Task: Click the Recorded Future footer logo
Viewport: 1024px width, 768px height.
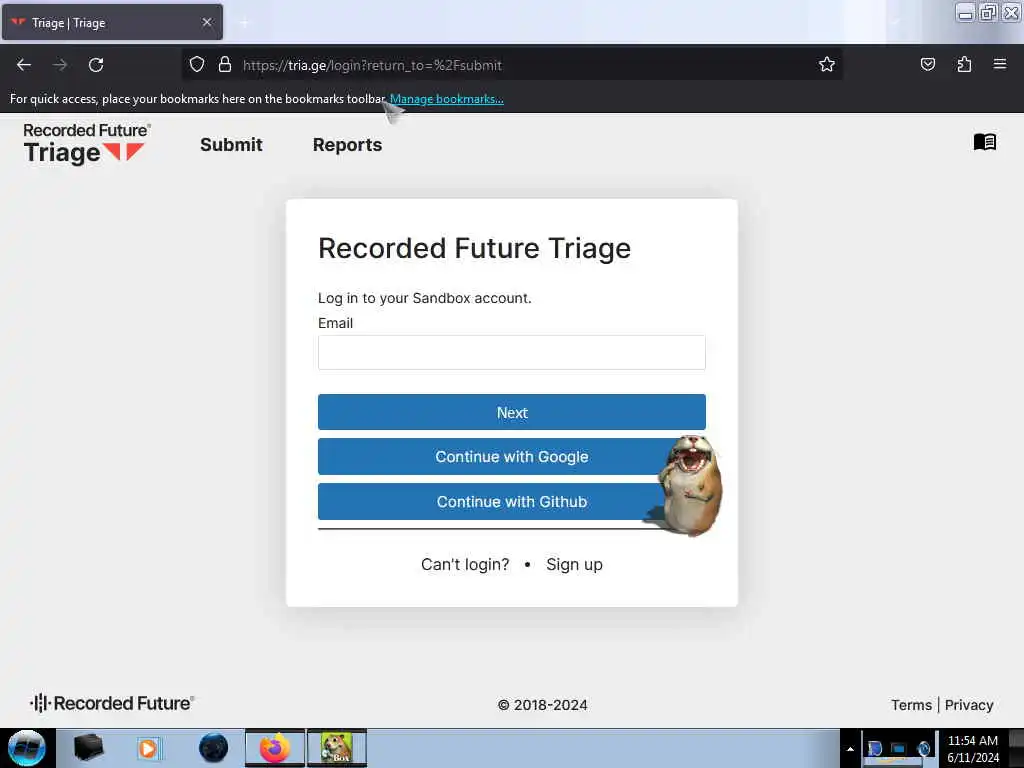Action: point(112,703)
